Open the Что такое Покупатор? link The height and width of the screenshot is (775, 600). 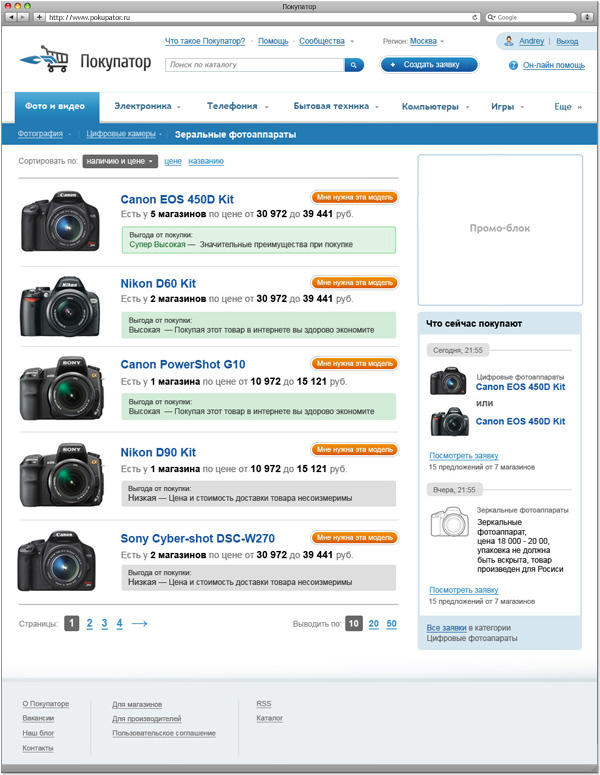click(x=205, y=42)
